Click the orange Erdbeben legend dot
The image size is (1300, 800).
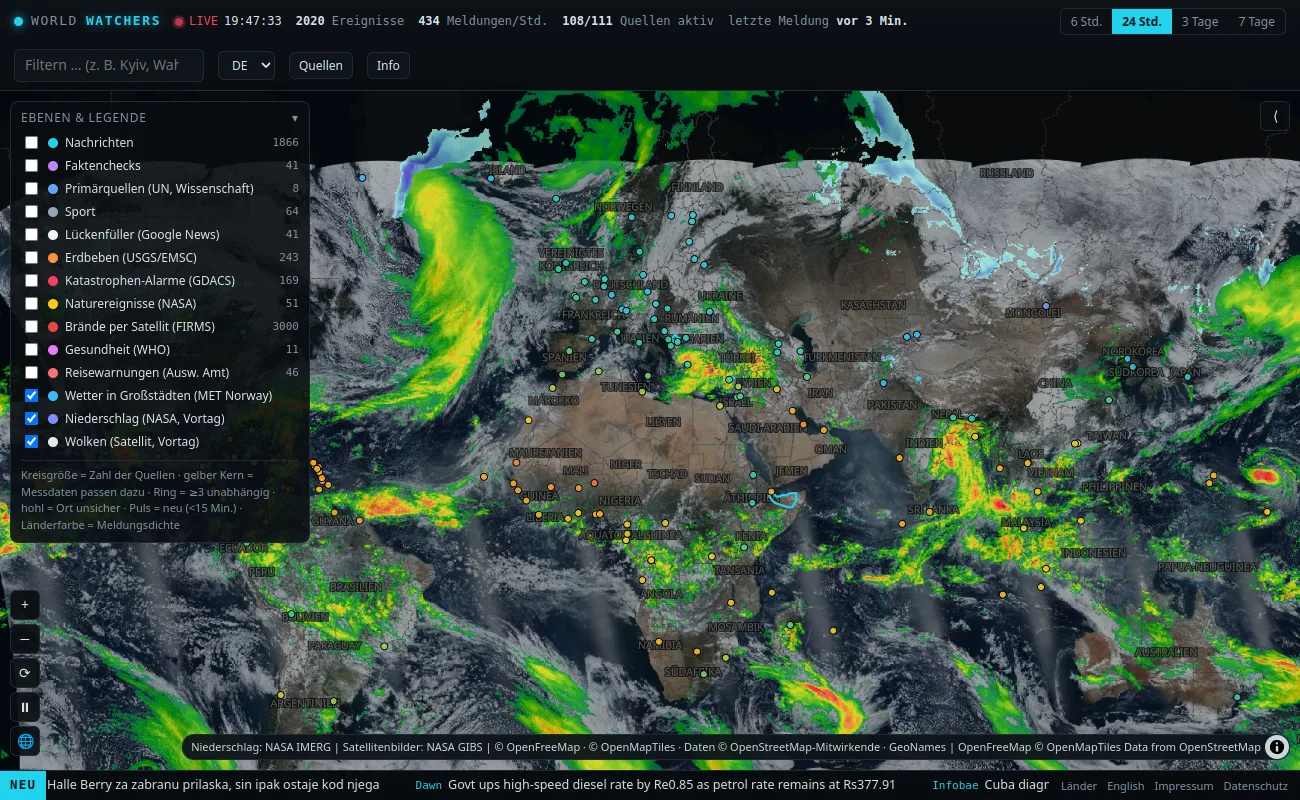pyautogui.click(x=53, y=258)
